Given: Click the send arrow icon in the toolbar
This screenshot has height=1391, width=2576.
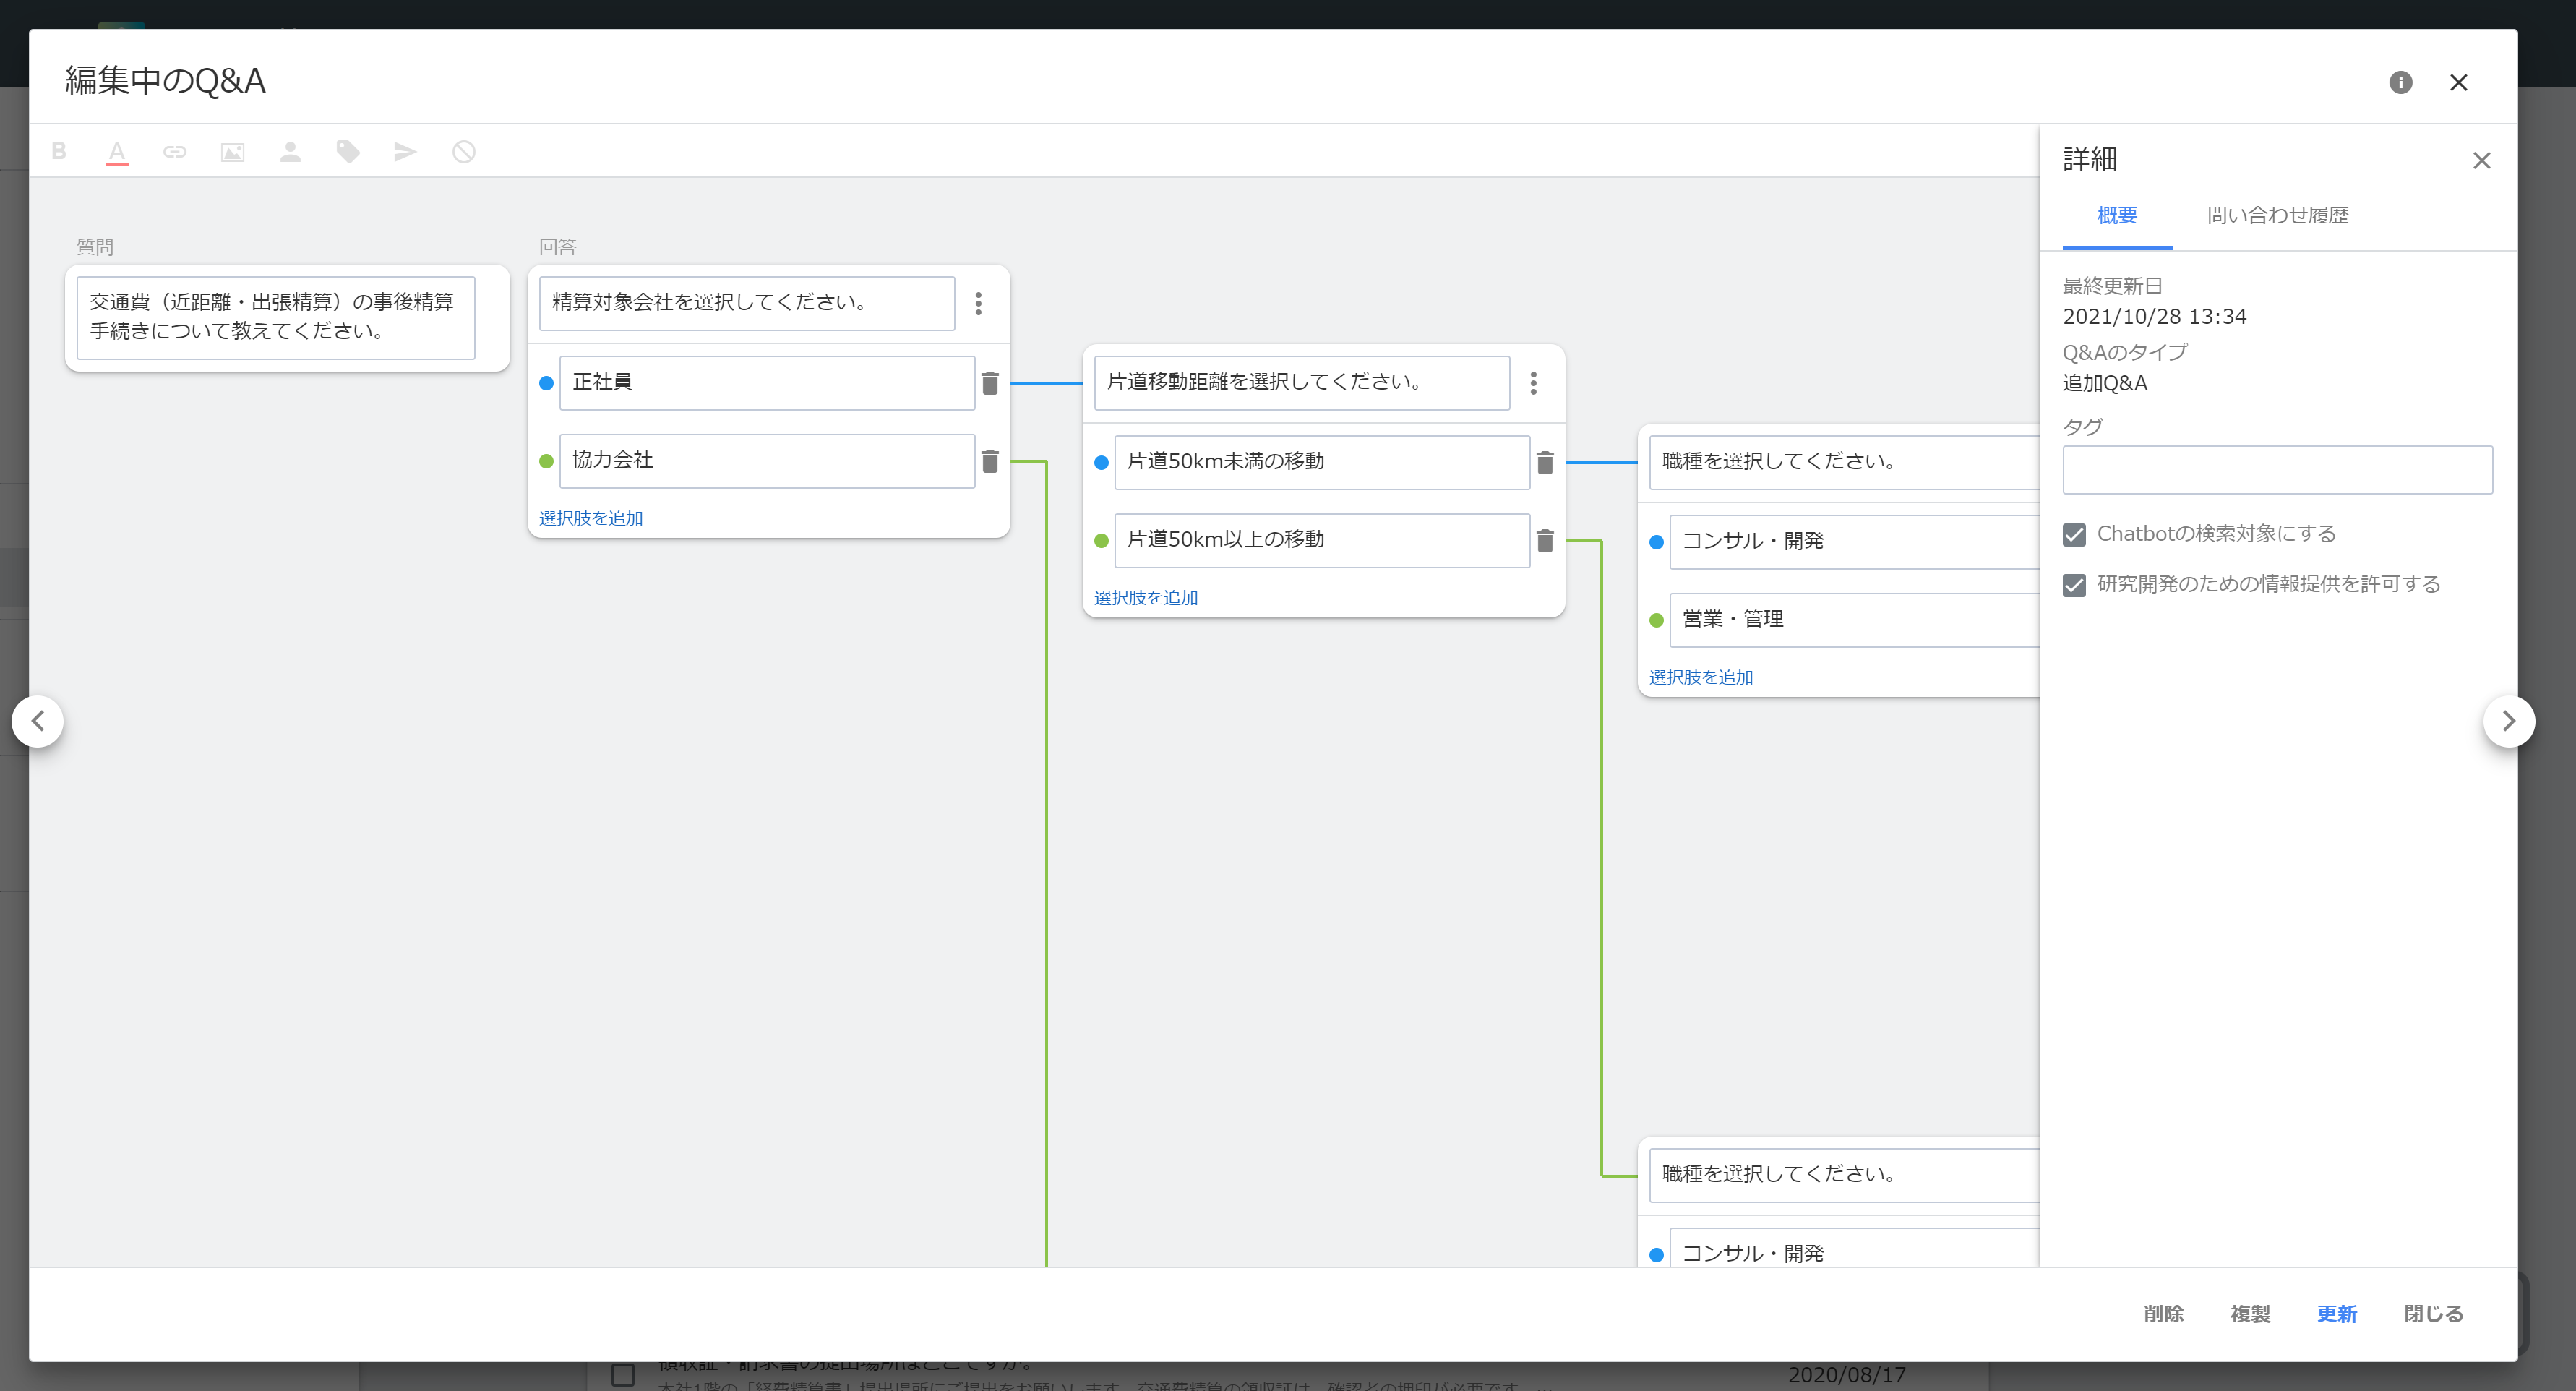Looking at the screenshot, I should click(x=405, y=152).
